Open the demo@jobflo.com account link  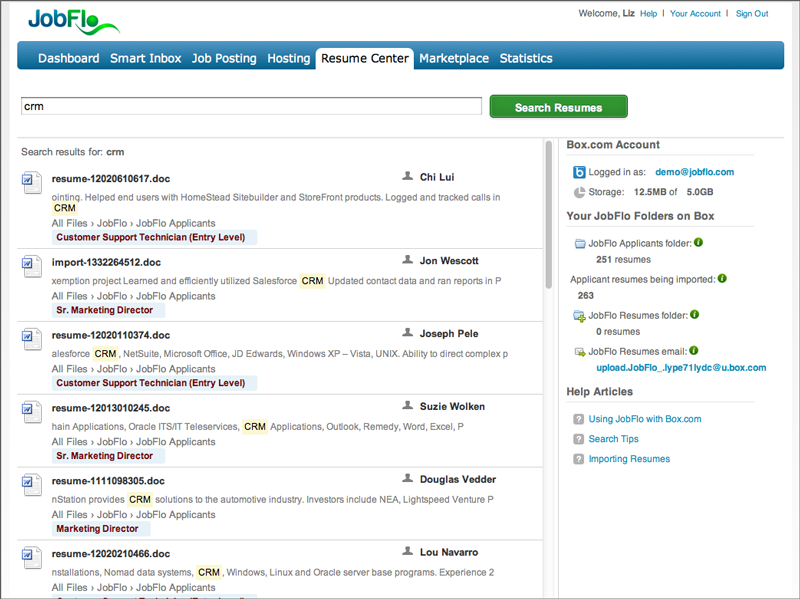click(x=694, y=172)
